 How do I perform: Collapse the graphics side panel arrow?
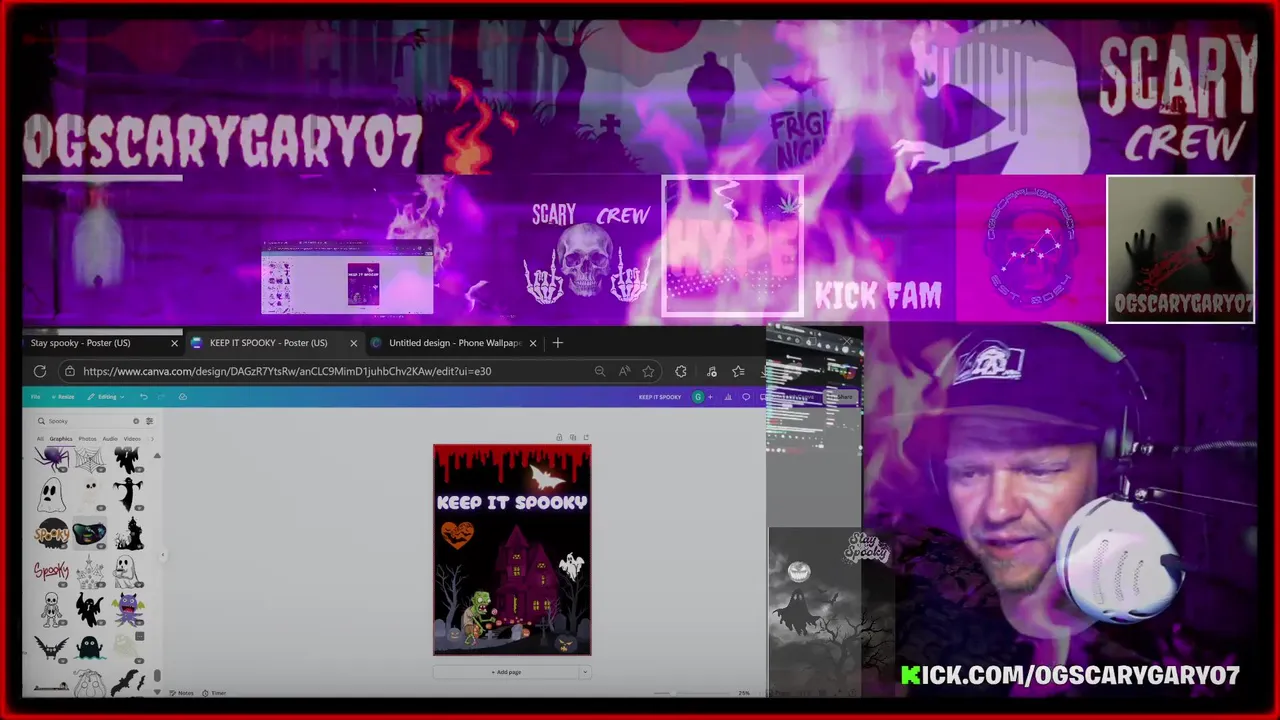[163, 556]
